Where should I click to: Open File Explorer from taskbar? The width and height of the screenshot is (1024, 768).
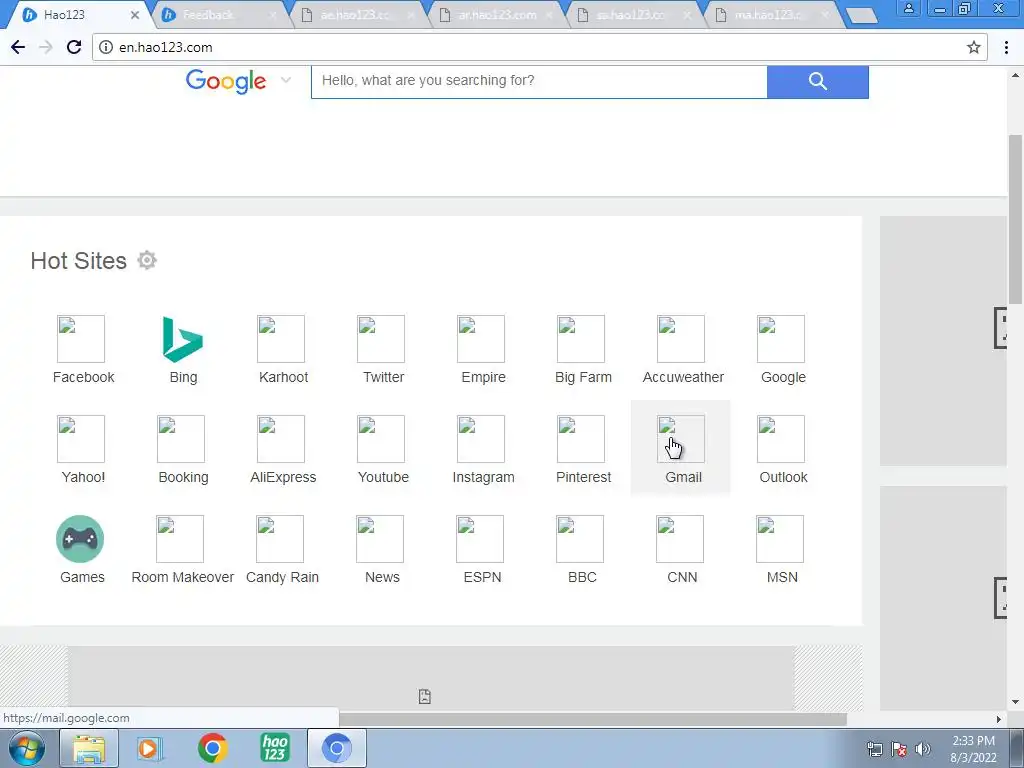point(89,748)
